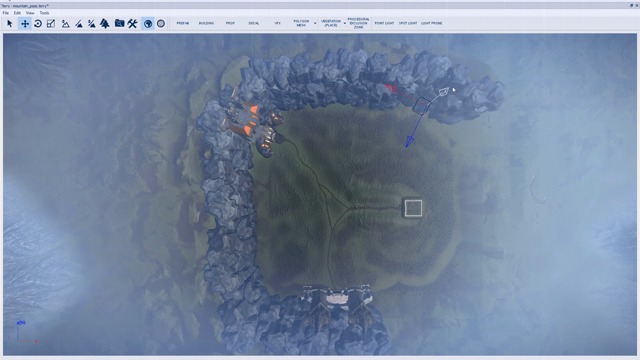640x360 pixels.
Task: Open the File menu
Action: coord(6,13)
